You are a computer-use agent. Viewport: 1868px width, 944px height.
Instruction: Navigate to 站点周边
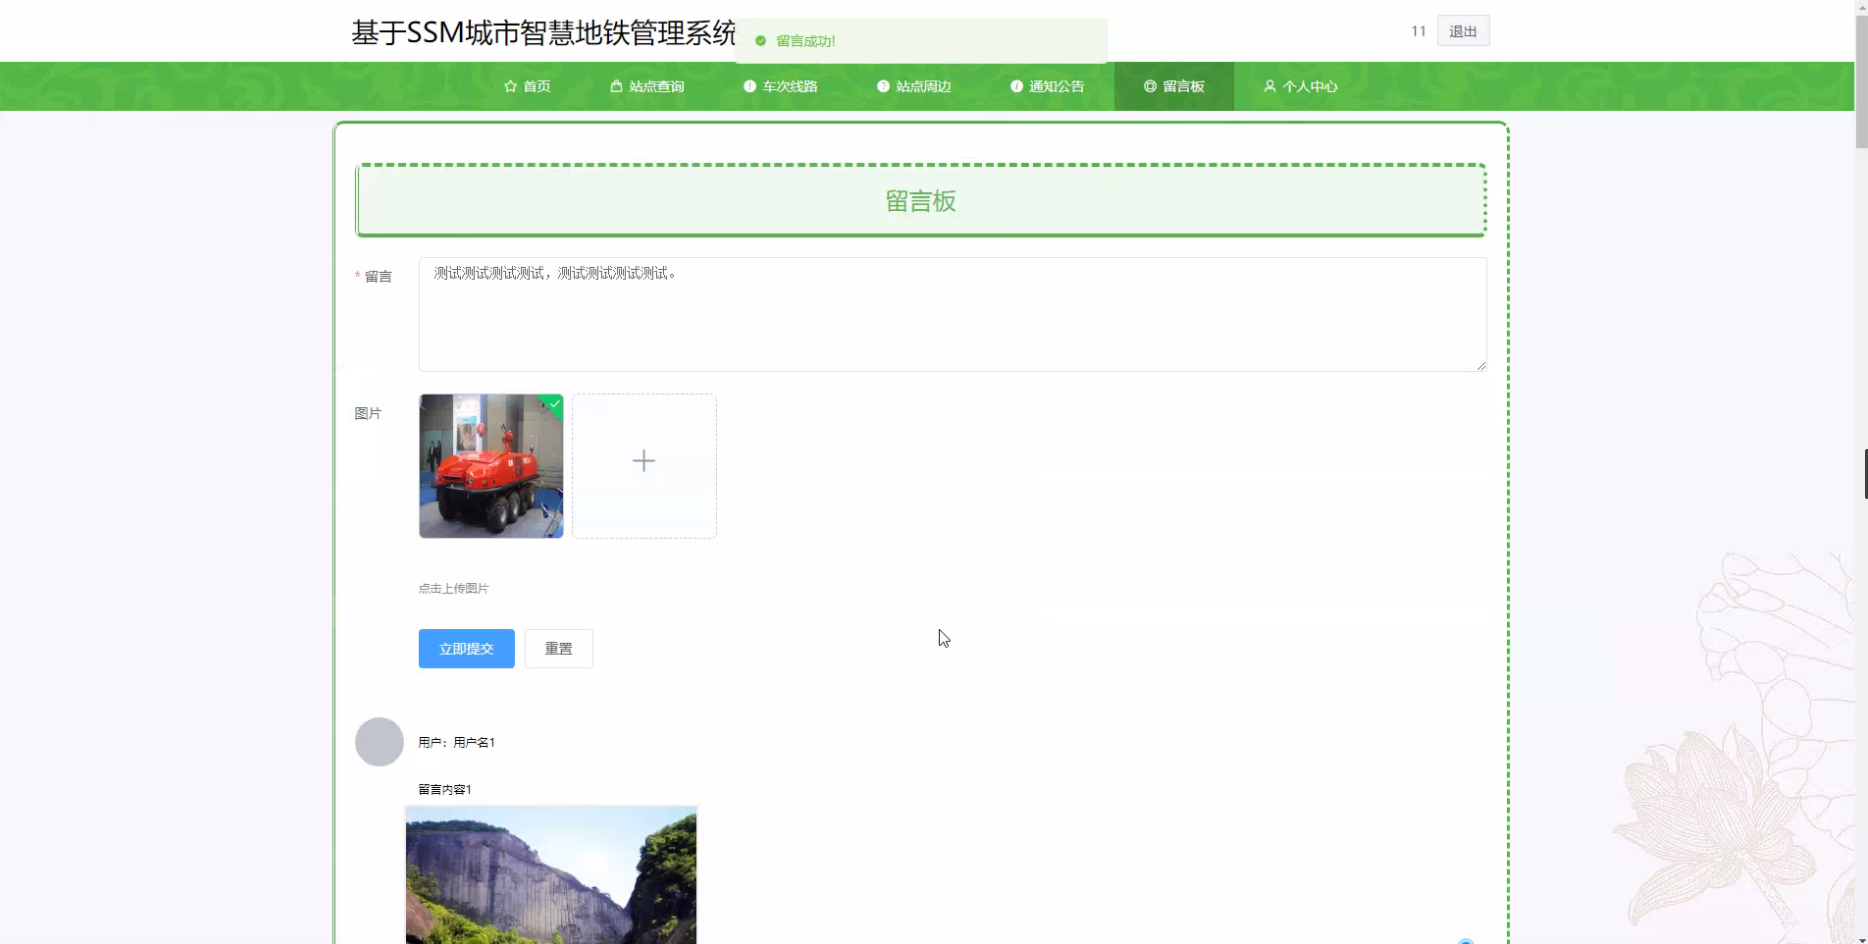click(x=914, y=86)
